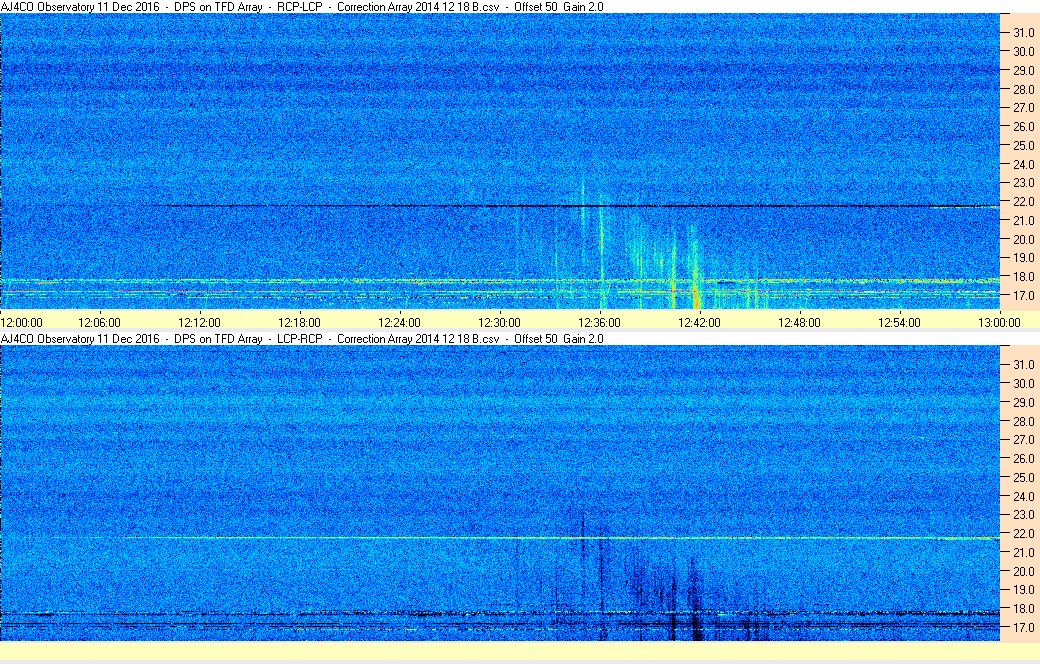Click 29.0 frequency label in RCP-LCP panel
This screenshot has width=1040, height=664.
[1023, 70]
